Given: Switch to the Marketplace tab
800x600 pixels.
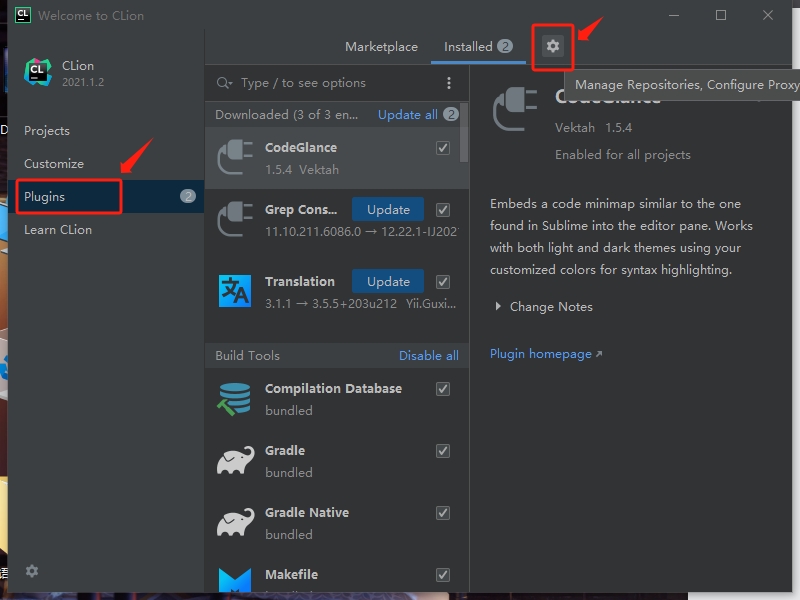Looking at the screenshot, I should click(x=381, y=47).
